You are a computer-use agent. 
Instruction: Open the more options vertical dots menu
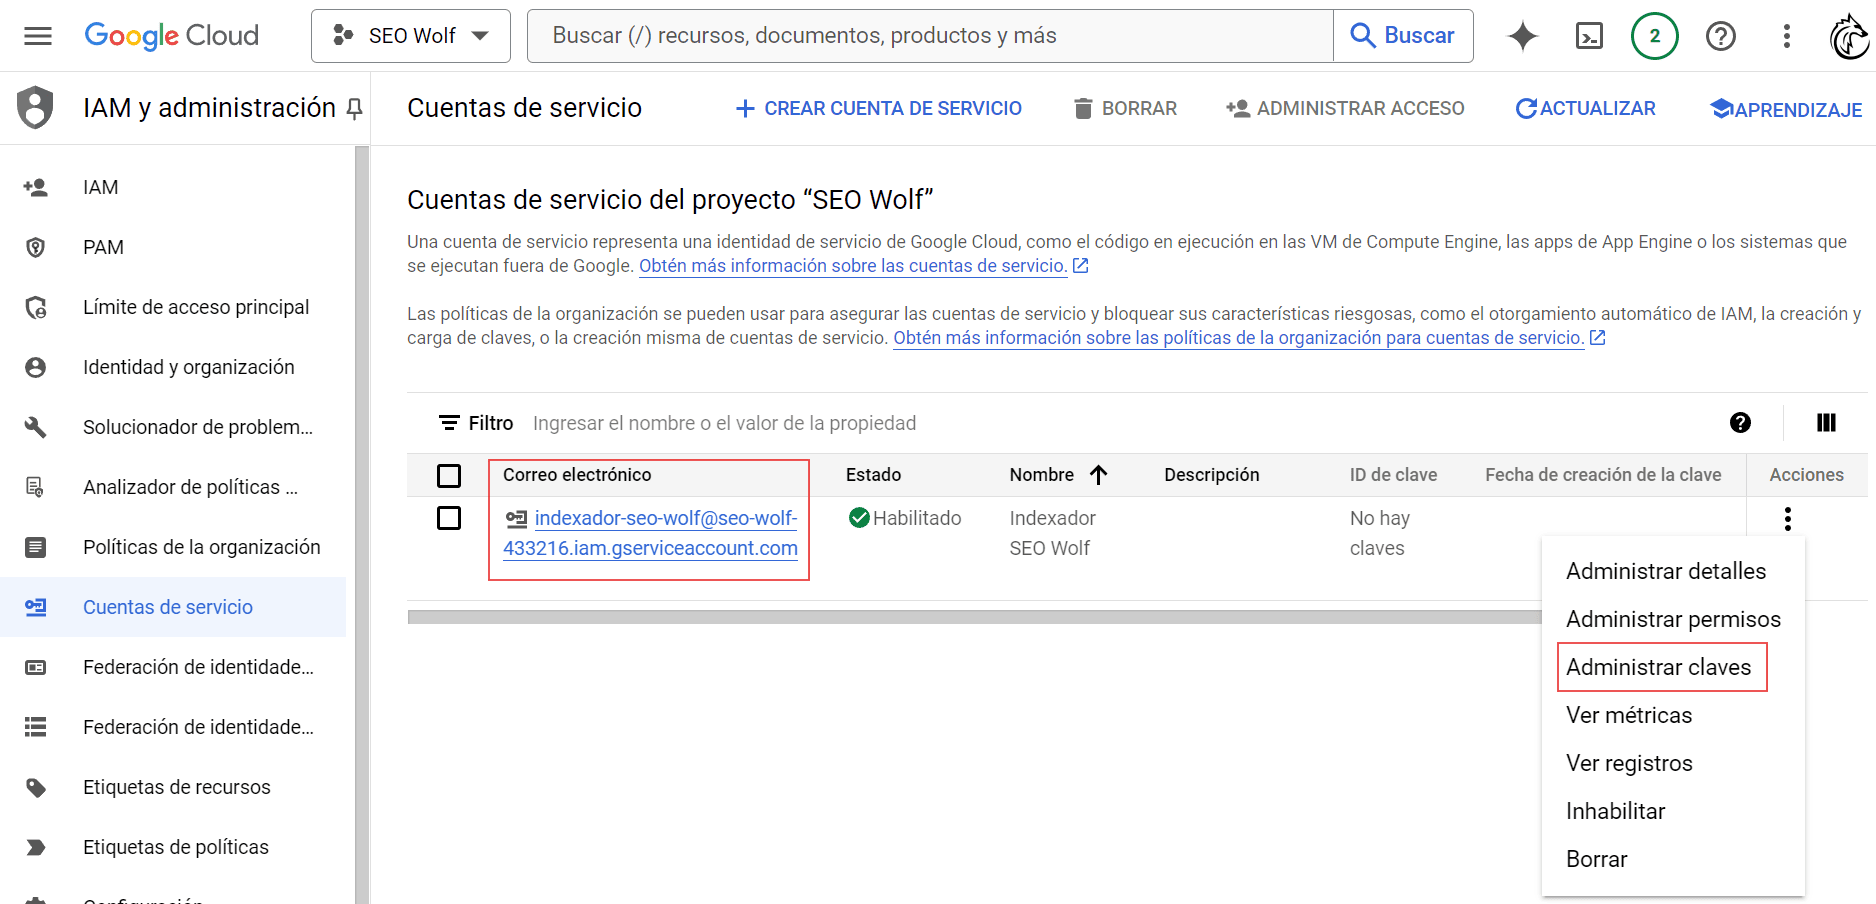(x=1787, y=36)
